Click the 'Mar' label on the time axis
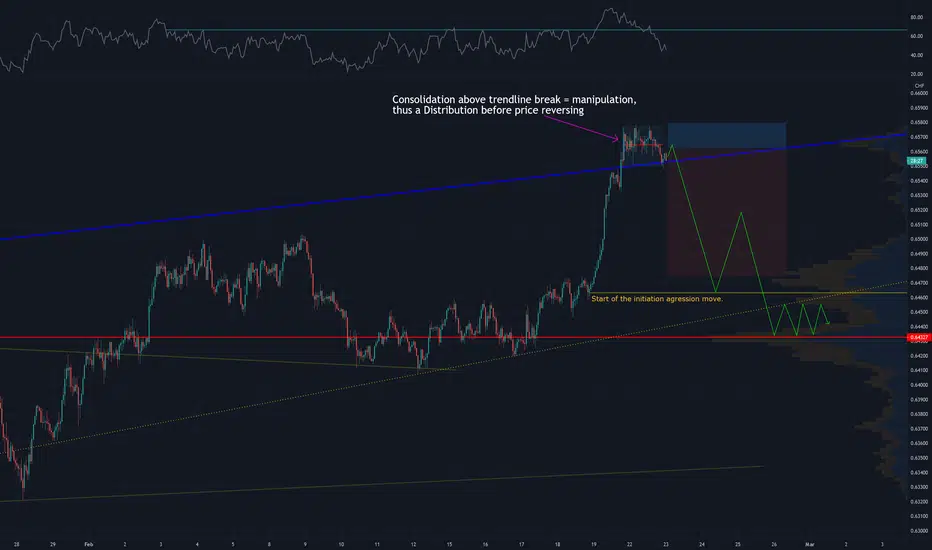The image size is (932, 550). 809,544
